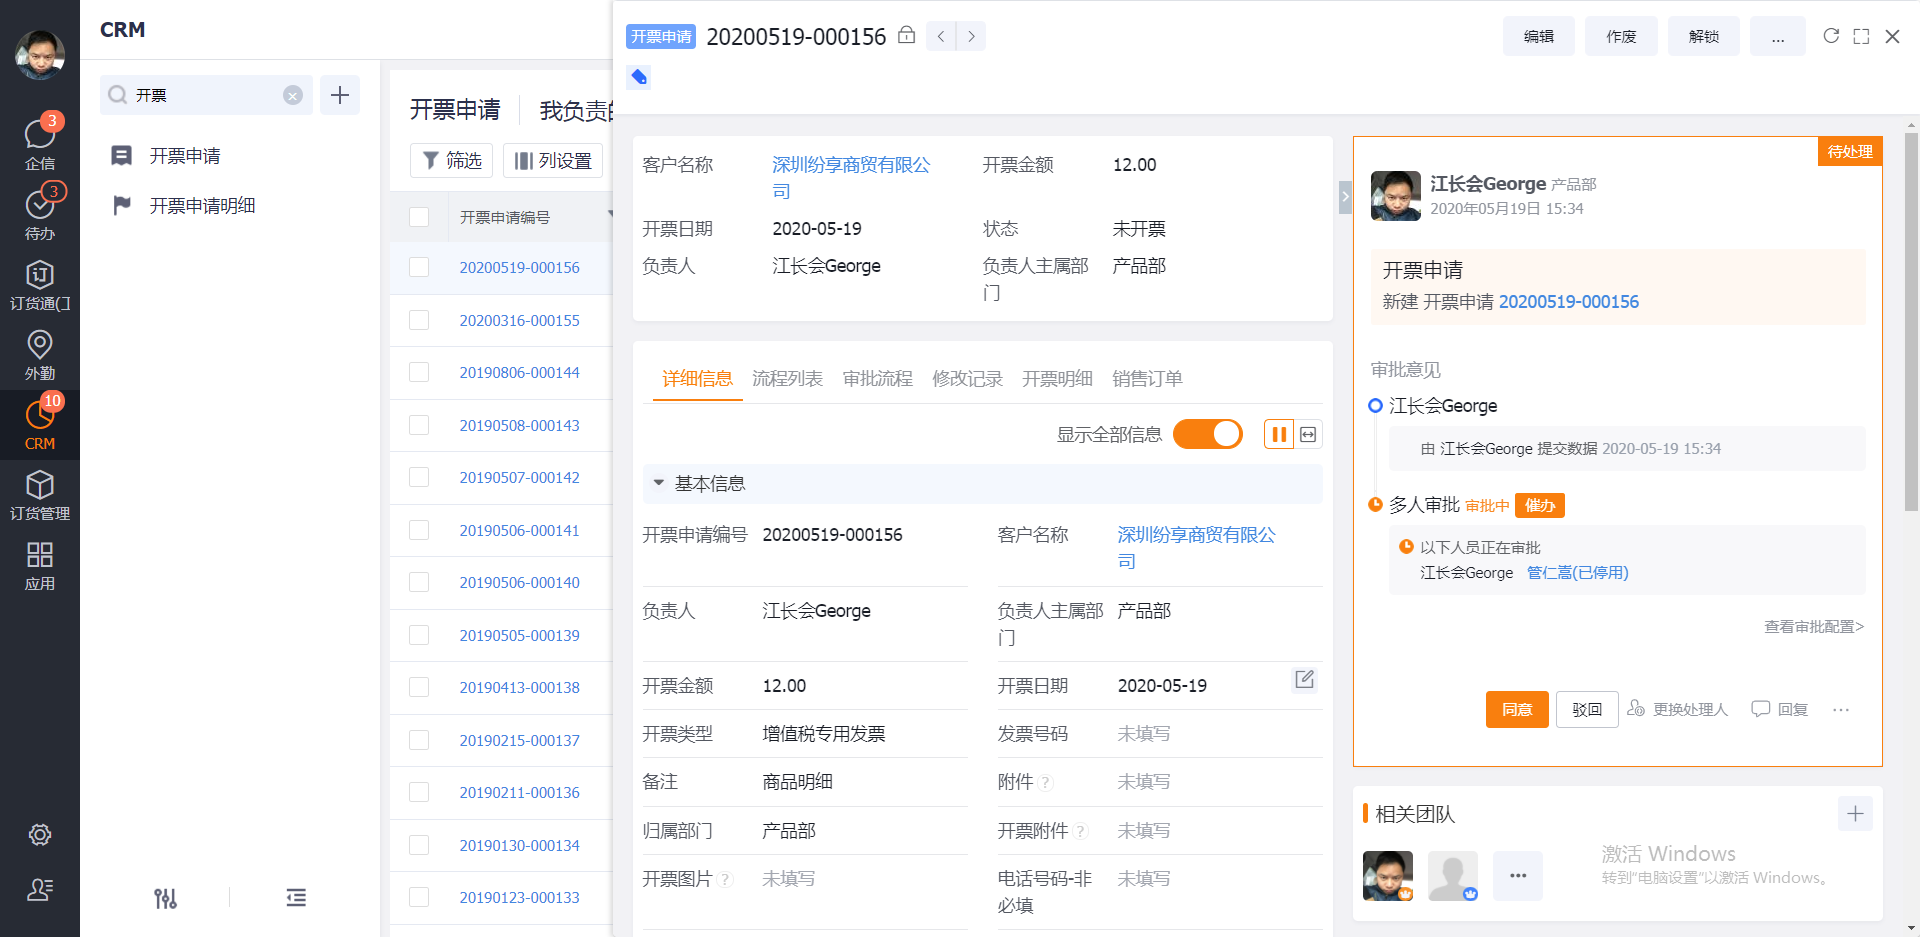Switch to single-column wide layout icon
This screenshot has height=937, width=1920.
pos(1308,434)
